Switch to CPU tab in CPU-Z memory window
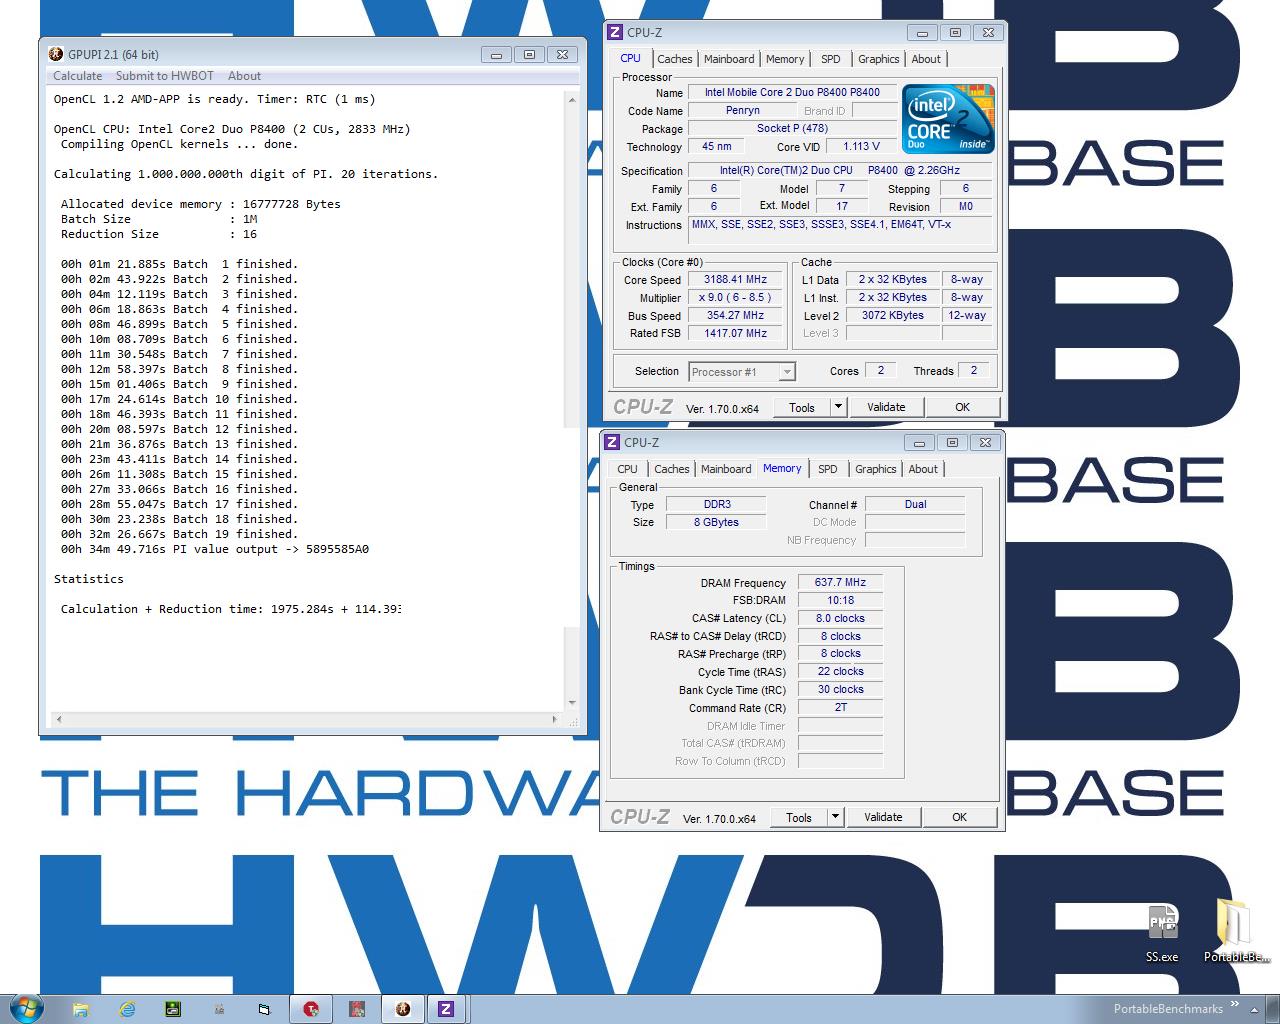 coord(627,469)
